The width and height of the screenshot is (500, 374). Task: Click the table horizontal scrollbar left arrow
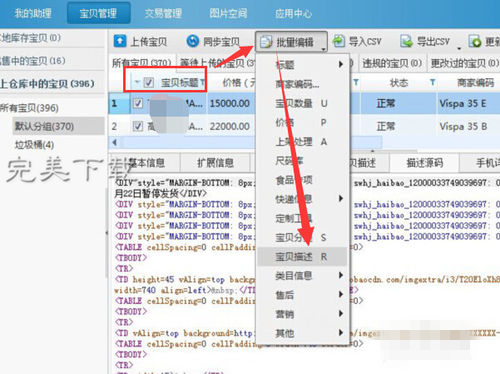pos(114,142)
